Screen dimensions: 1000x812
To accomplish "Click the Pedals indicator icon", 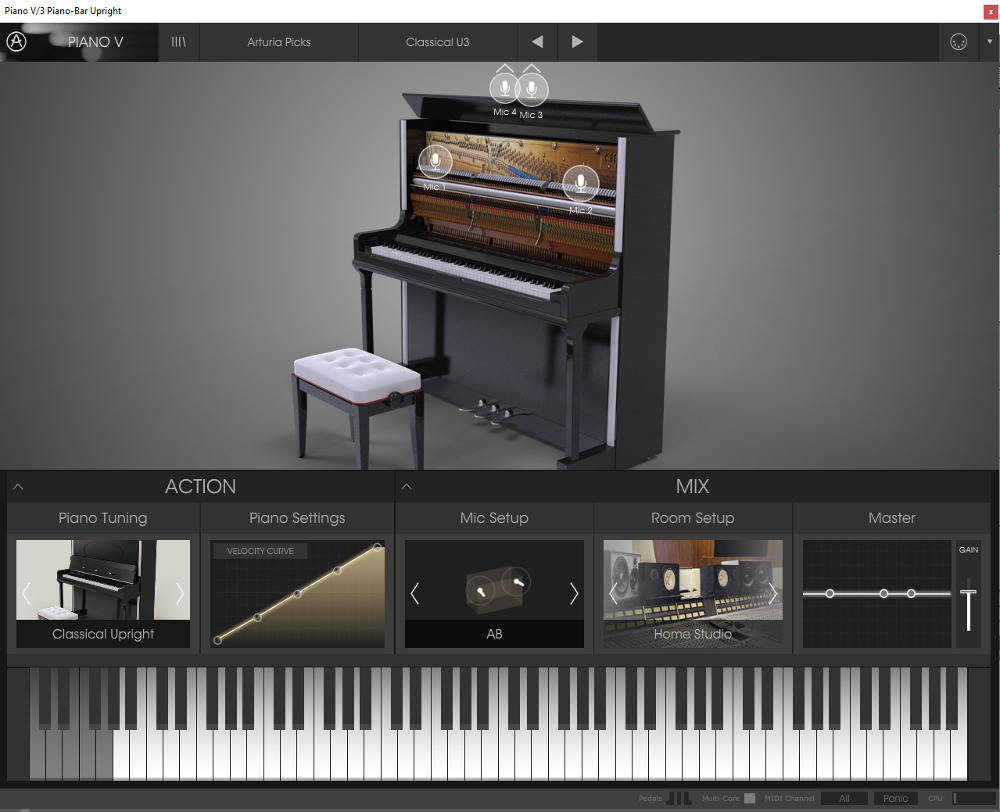I will pos(679,798).
